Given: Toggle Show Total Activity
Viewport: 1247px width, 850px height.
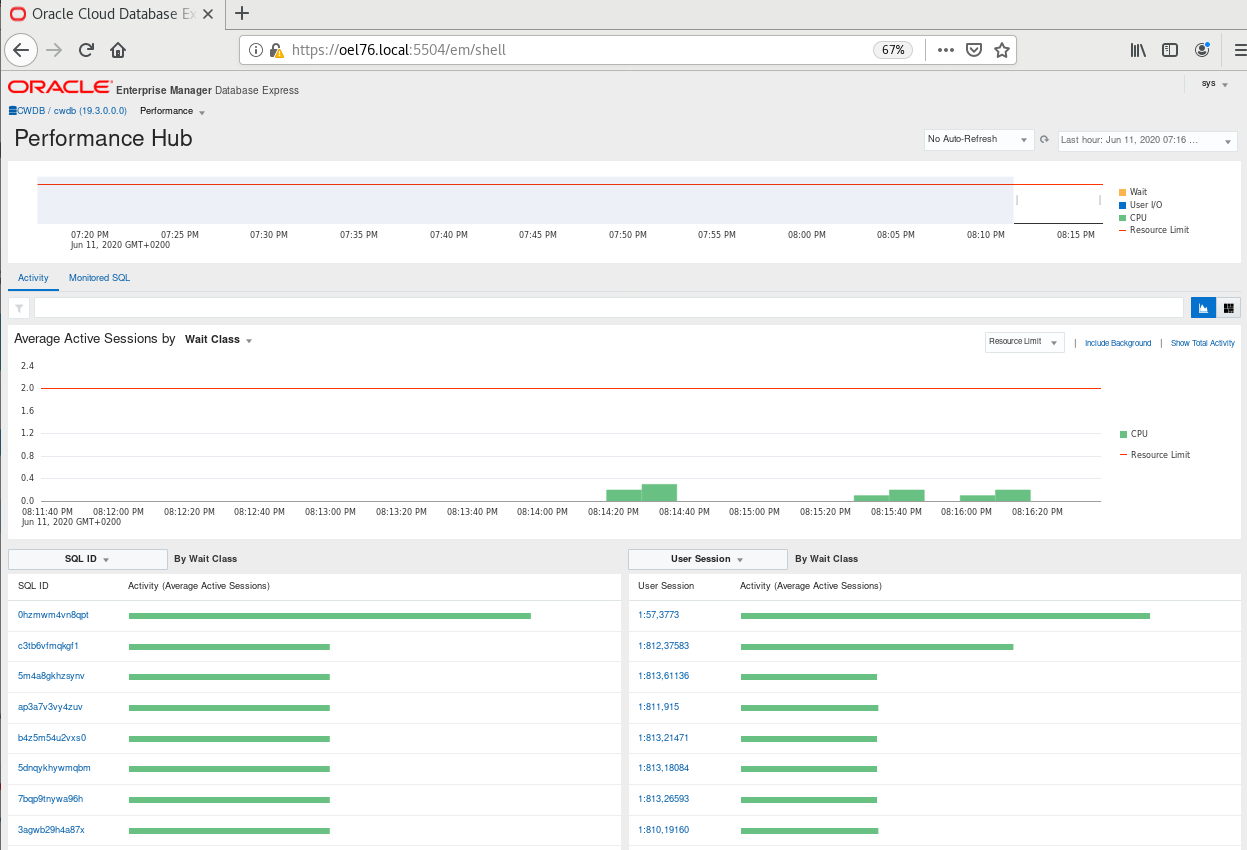Looking at the screenshot, I should coord(1202,342).
